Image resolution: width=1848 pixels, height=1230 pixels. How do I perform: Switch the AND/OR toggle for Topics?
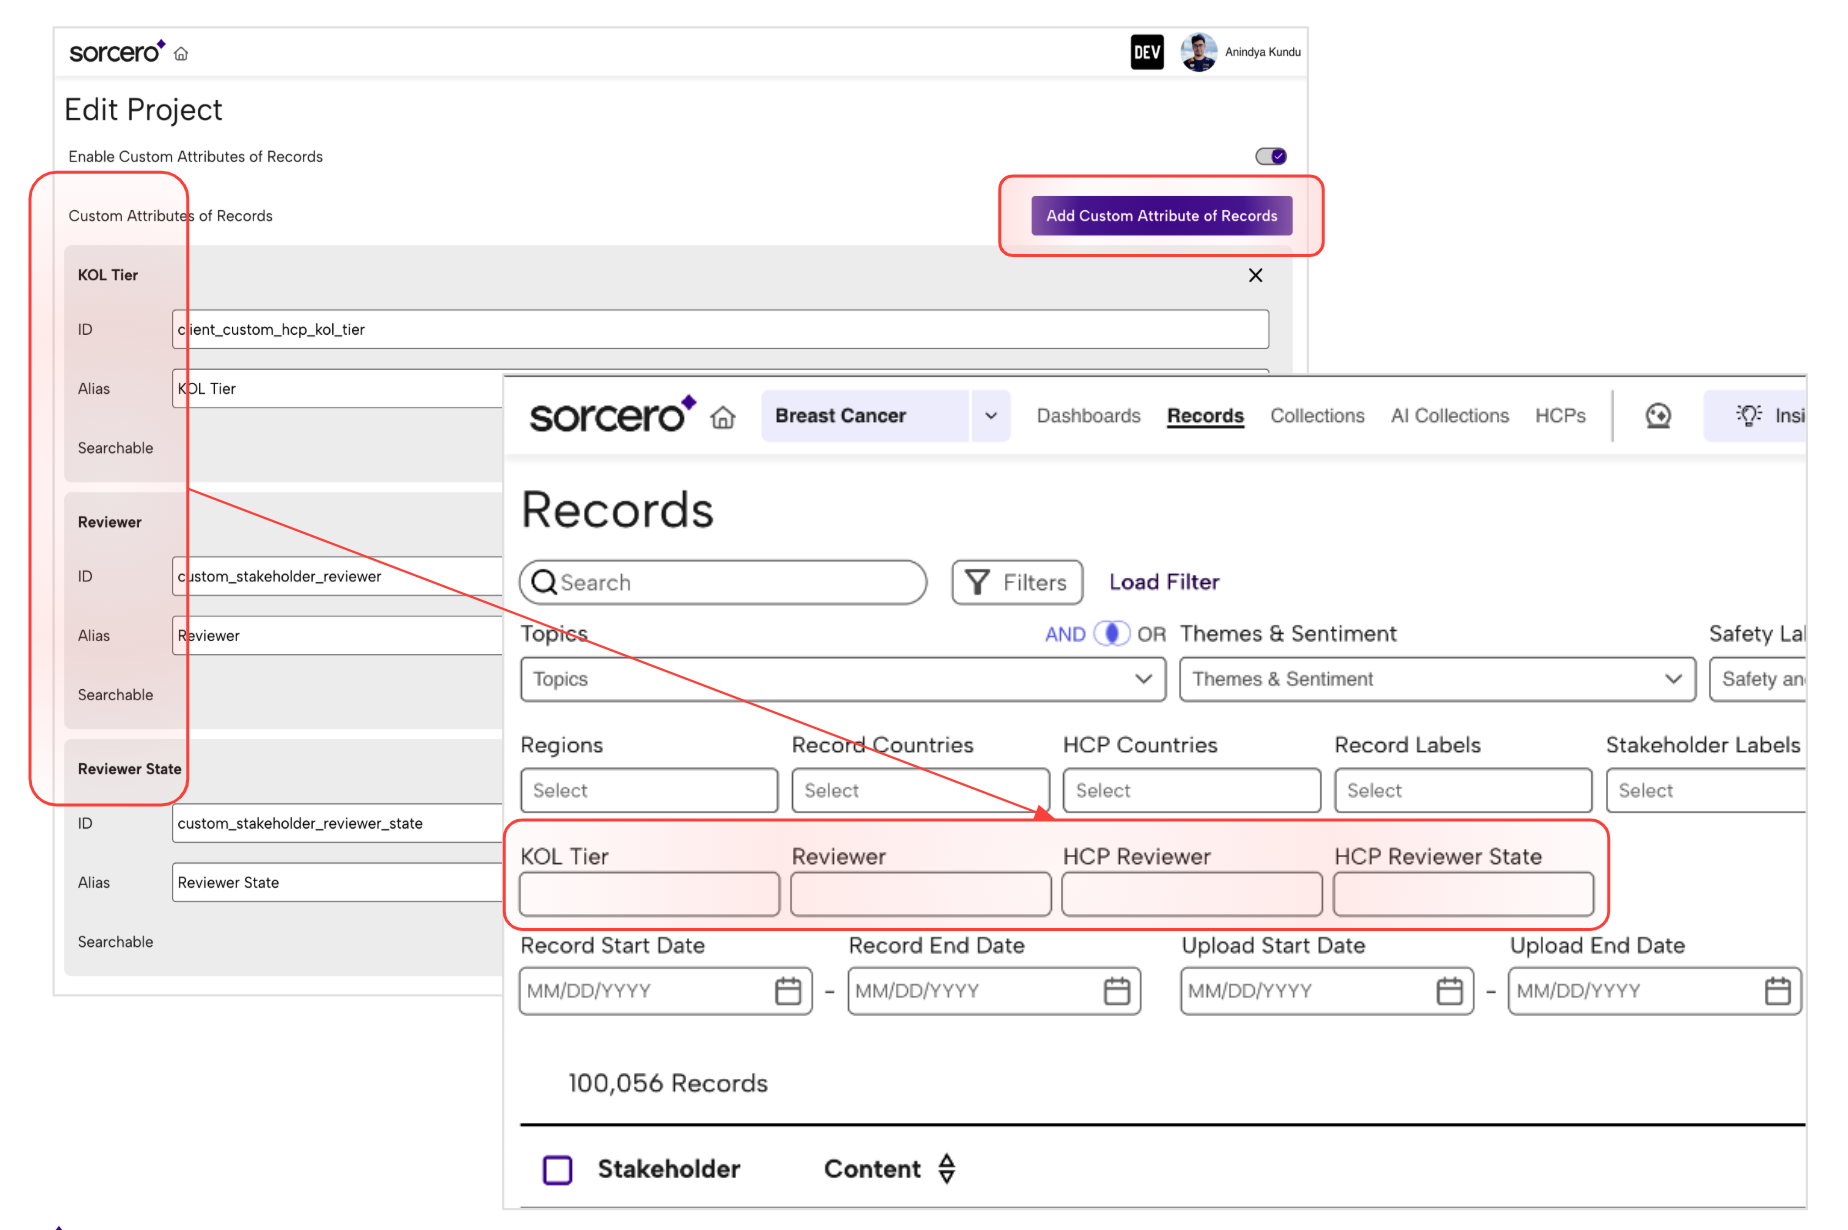[x=1111, y=634]
